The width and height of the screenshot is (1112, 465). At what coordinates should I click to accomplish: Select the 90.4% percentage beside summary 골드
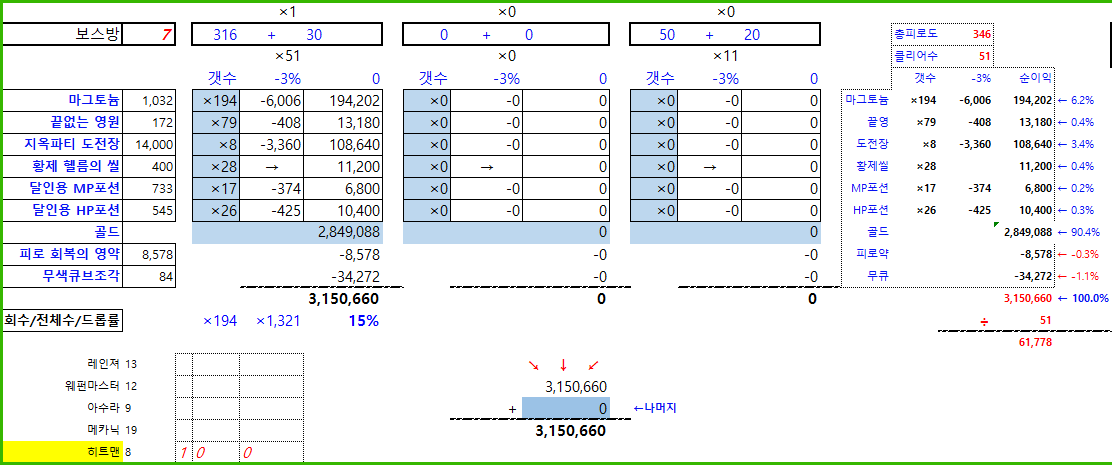click(1083, 232)
